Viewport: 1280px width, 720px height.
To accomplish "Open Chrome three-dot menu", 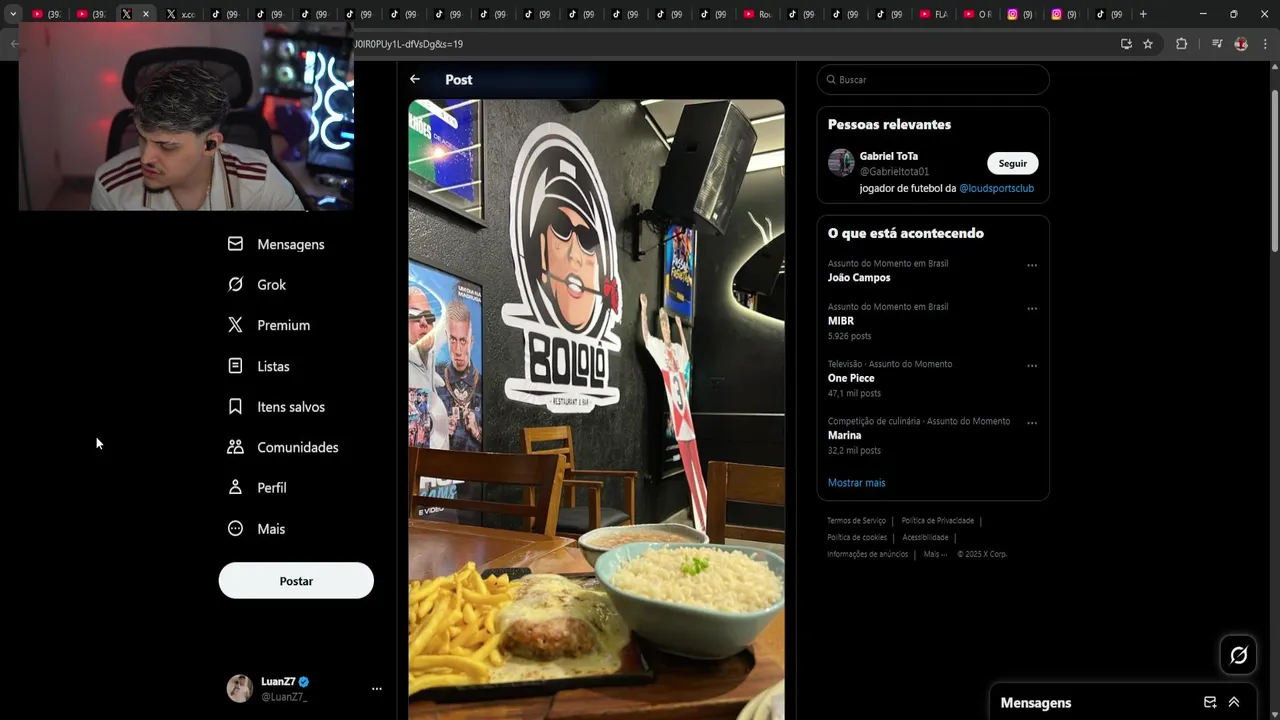I will 1265,44.
